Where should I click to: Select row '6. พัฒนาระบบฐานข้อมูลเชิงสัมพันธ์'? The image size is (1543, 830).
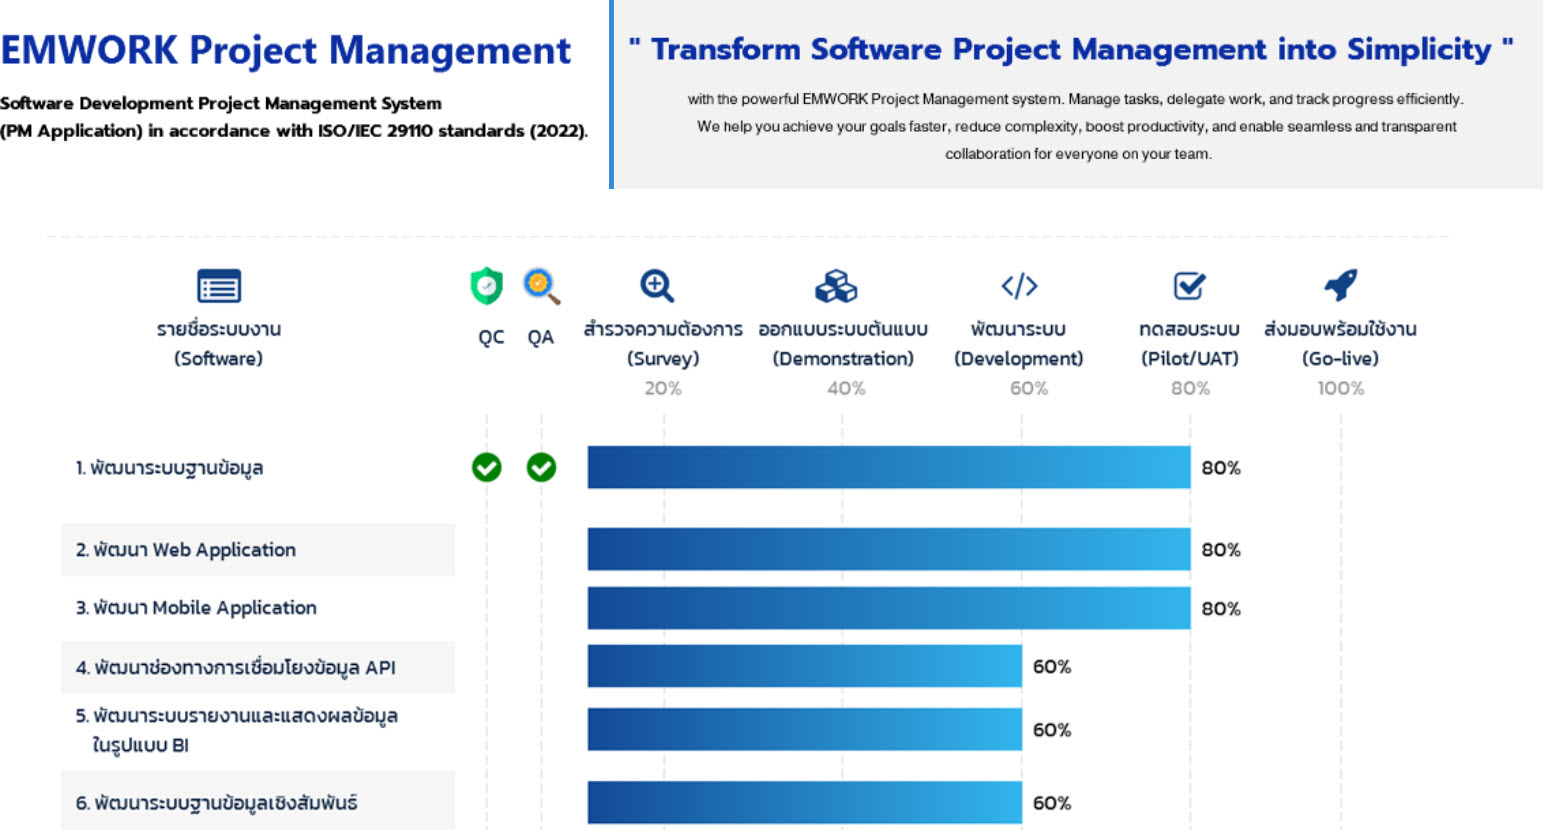tap(258, 800)
